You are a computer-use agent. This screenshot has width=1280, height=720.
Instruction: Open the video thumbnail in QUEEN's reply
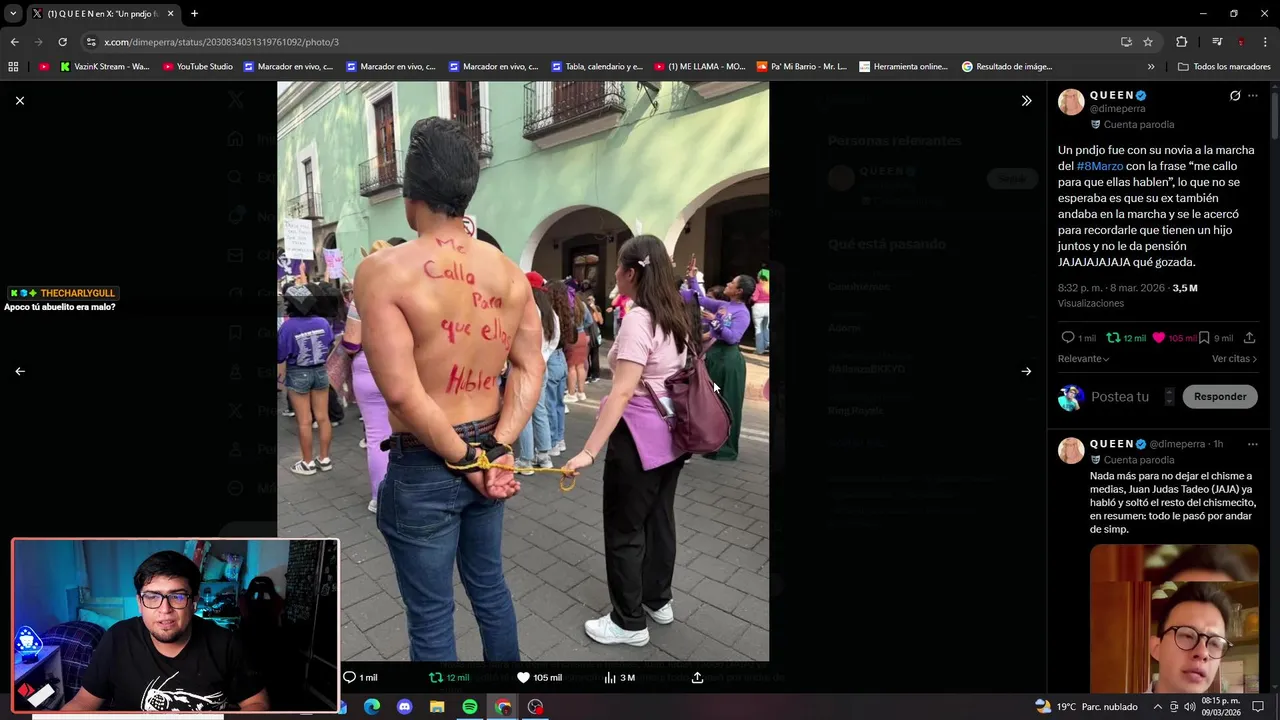[1174, 618]
